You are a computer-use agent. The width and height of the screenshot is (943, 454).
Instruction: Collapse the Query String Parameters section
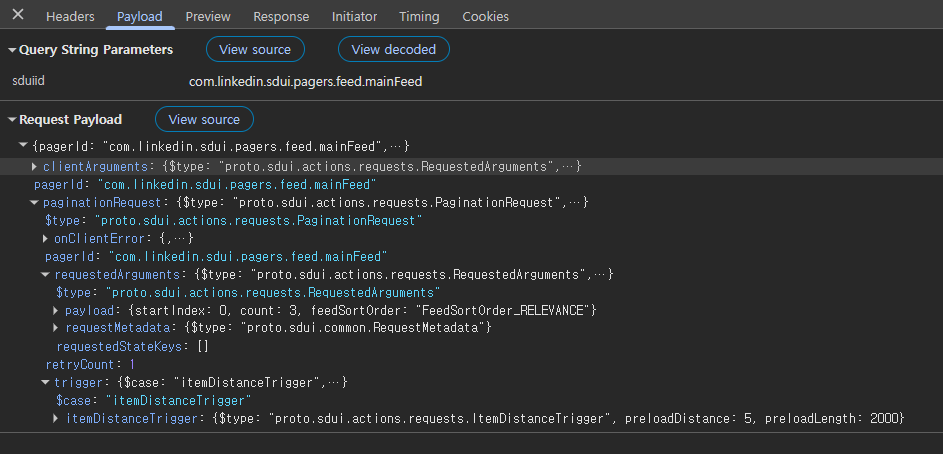click(12, 50)
